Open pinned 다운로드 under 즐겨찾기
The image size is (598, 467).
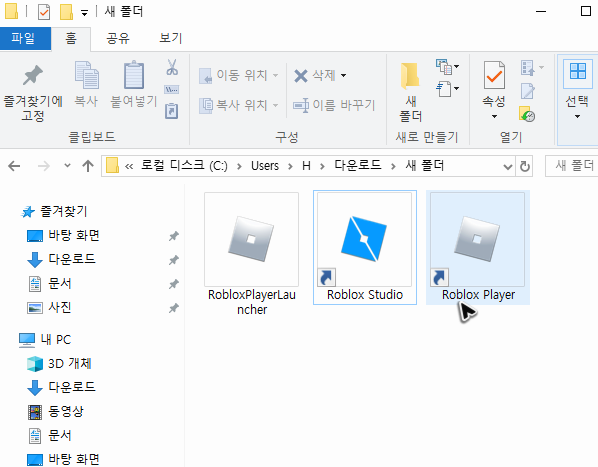[x=61, y=260]
